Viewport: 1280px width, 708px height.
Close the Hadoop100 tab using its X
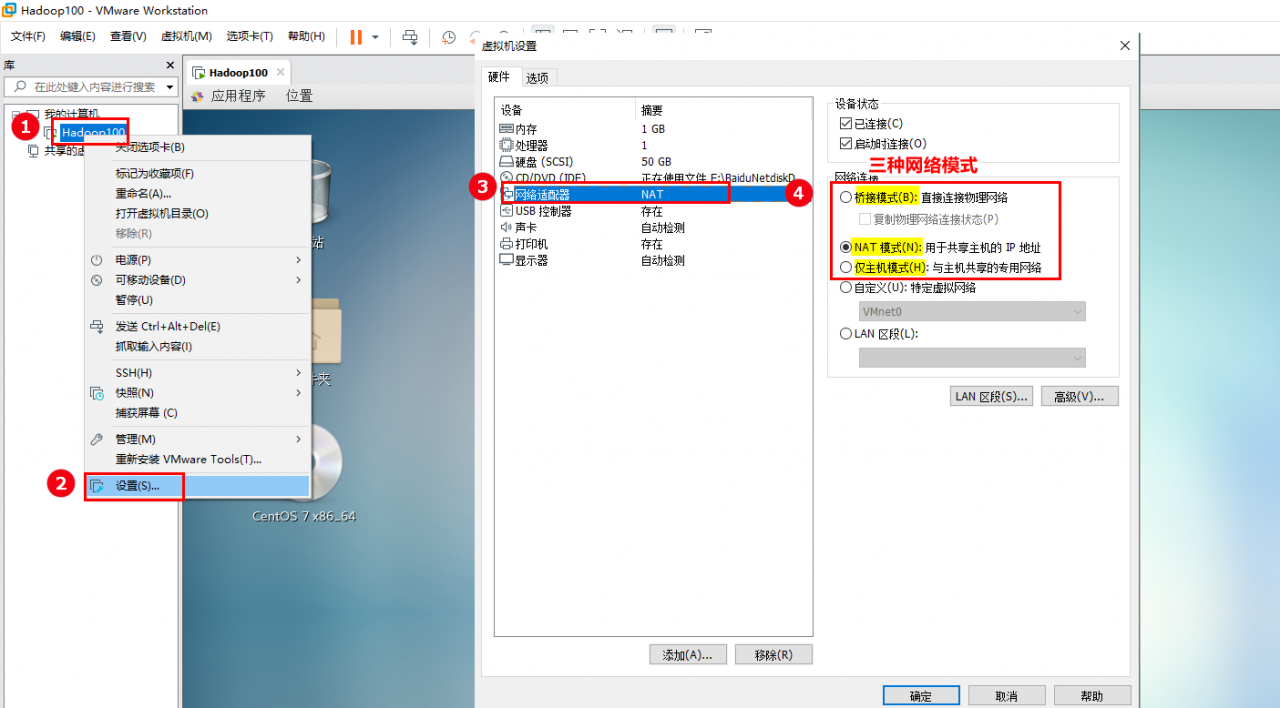pos(280,72)
